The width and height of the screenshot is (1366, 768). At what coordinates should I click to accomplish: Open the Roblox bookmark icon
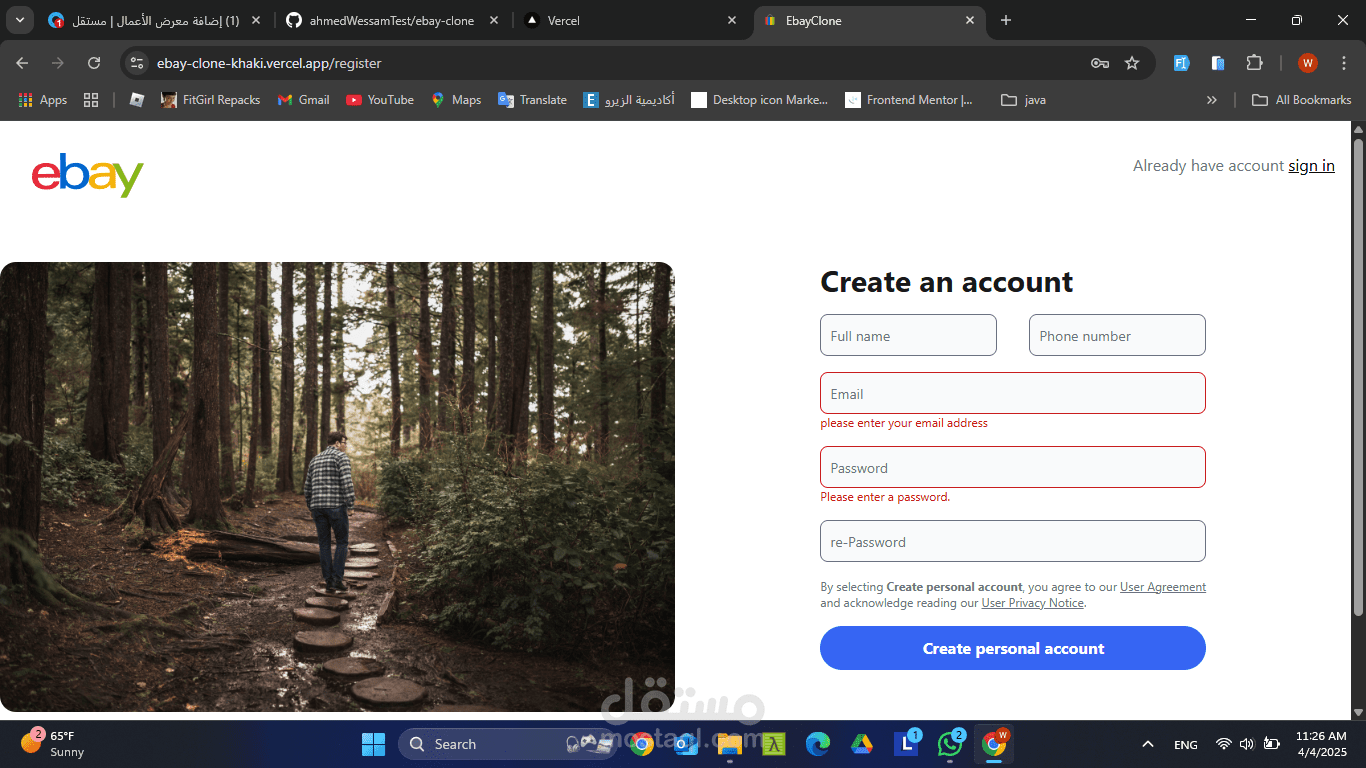tap(137, 100)
